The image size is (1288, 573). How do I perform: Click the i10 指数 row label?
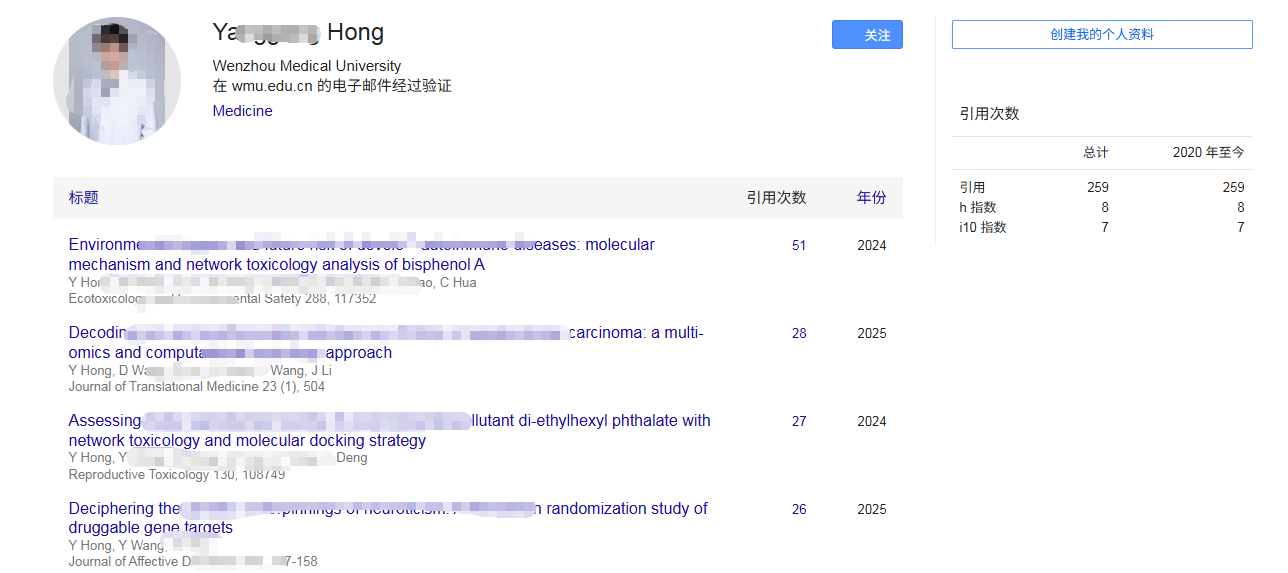click(x=982, y=228)
